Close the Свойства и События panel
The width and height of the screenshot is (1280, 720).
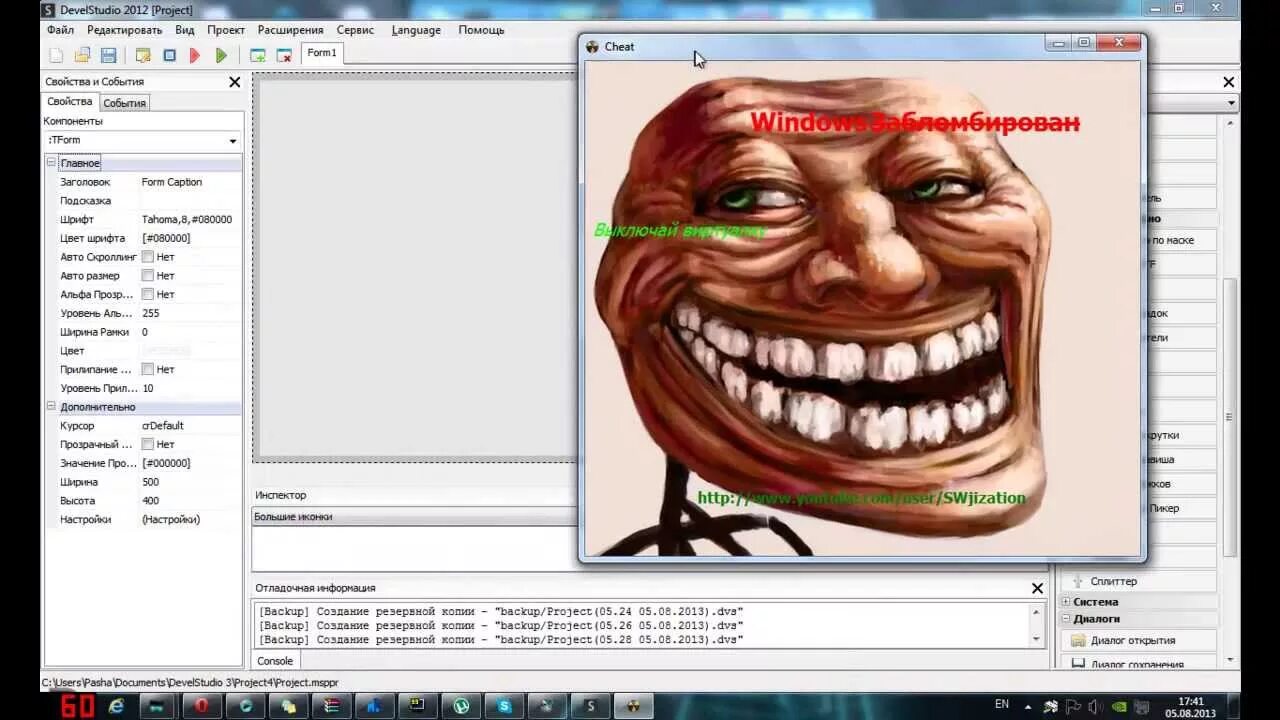click(235, 82)
